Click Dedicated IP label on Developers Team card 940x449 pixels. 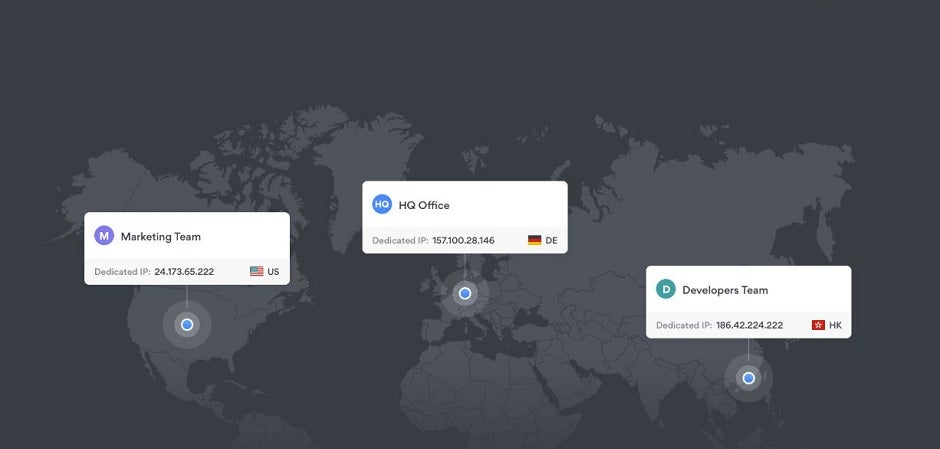click(684, 325)
